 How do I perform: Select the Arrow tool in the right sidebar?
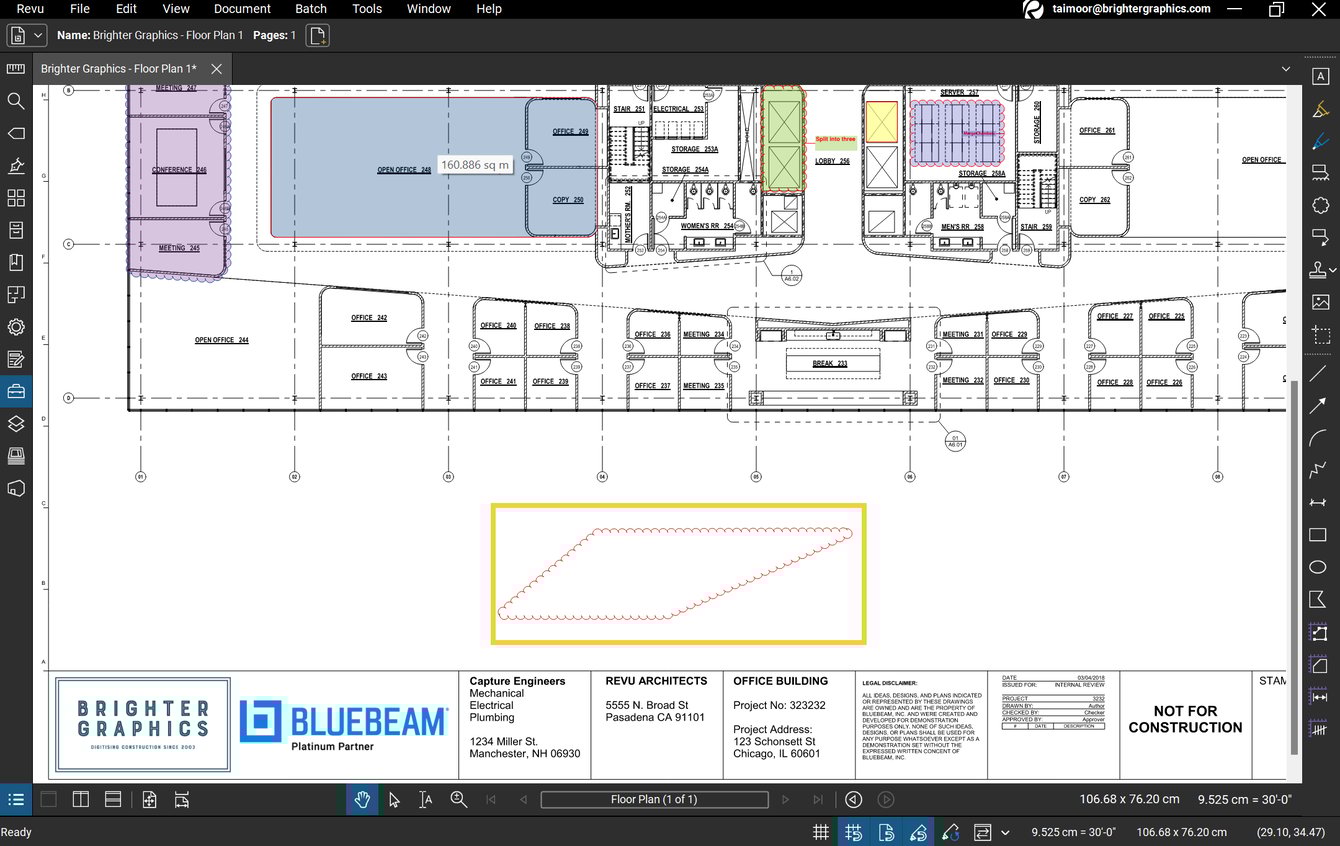1320,405
